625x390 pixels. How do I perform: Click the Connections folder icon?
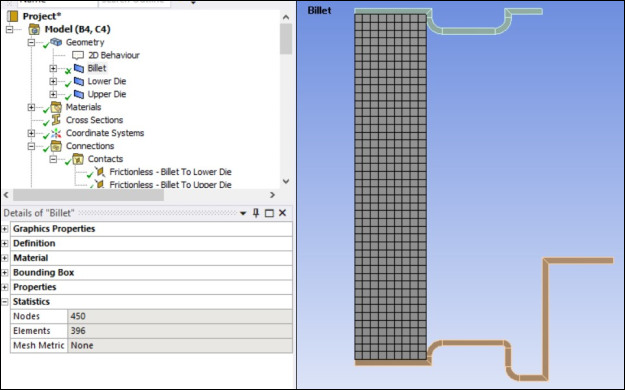[x=56, y=146]
